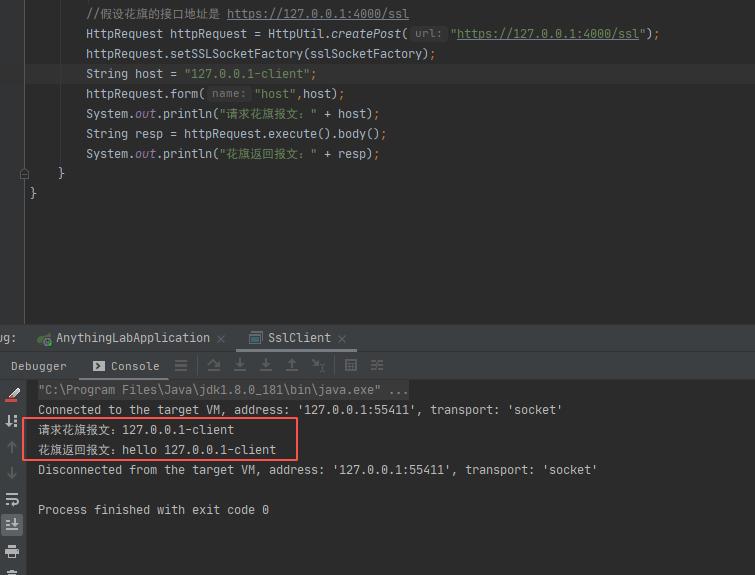Open the URL inside createPost call
The image size is (755, 575).
click(x=548, y=34)
